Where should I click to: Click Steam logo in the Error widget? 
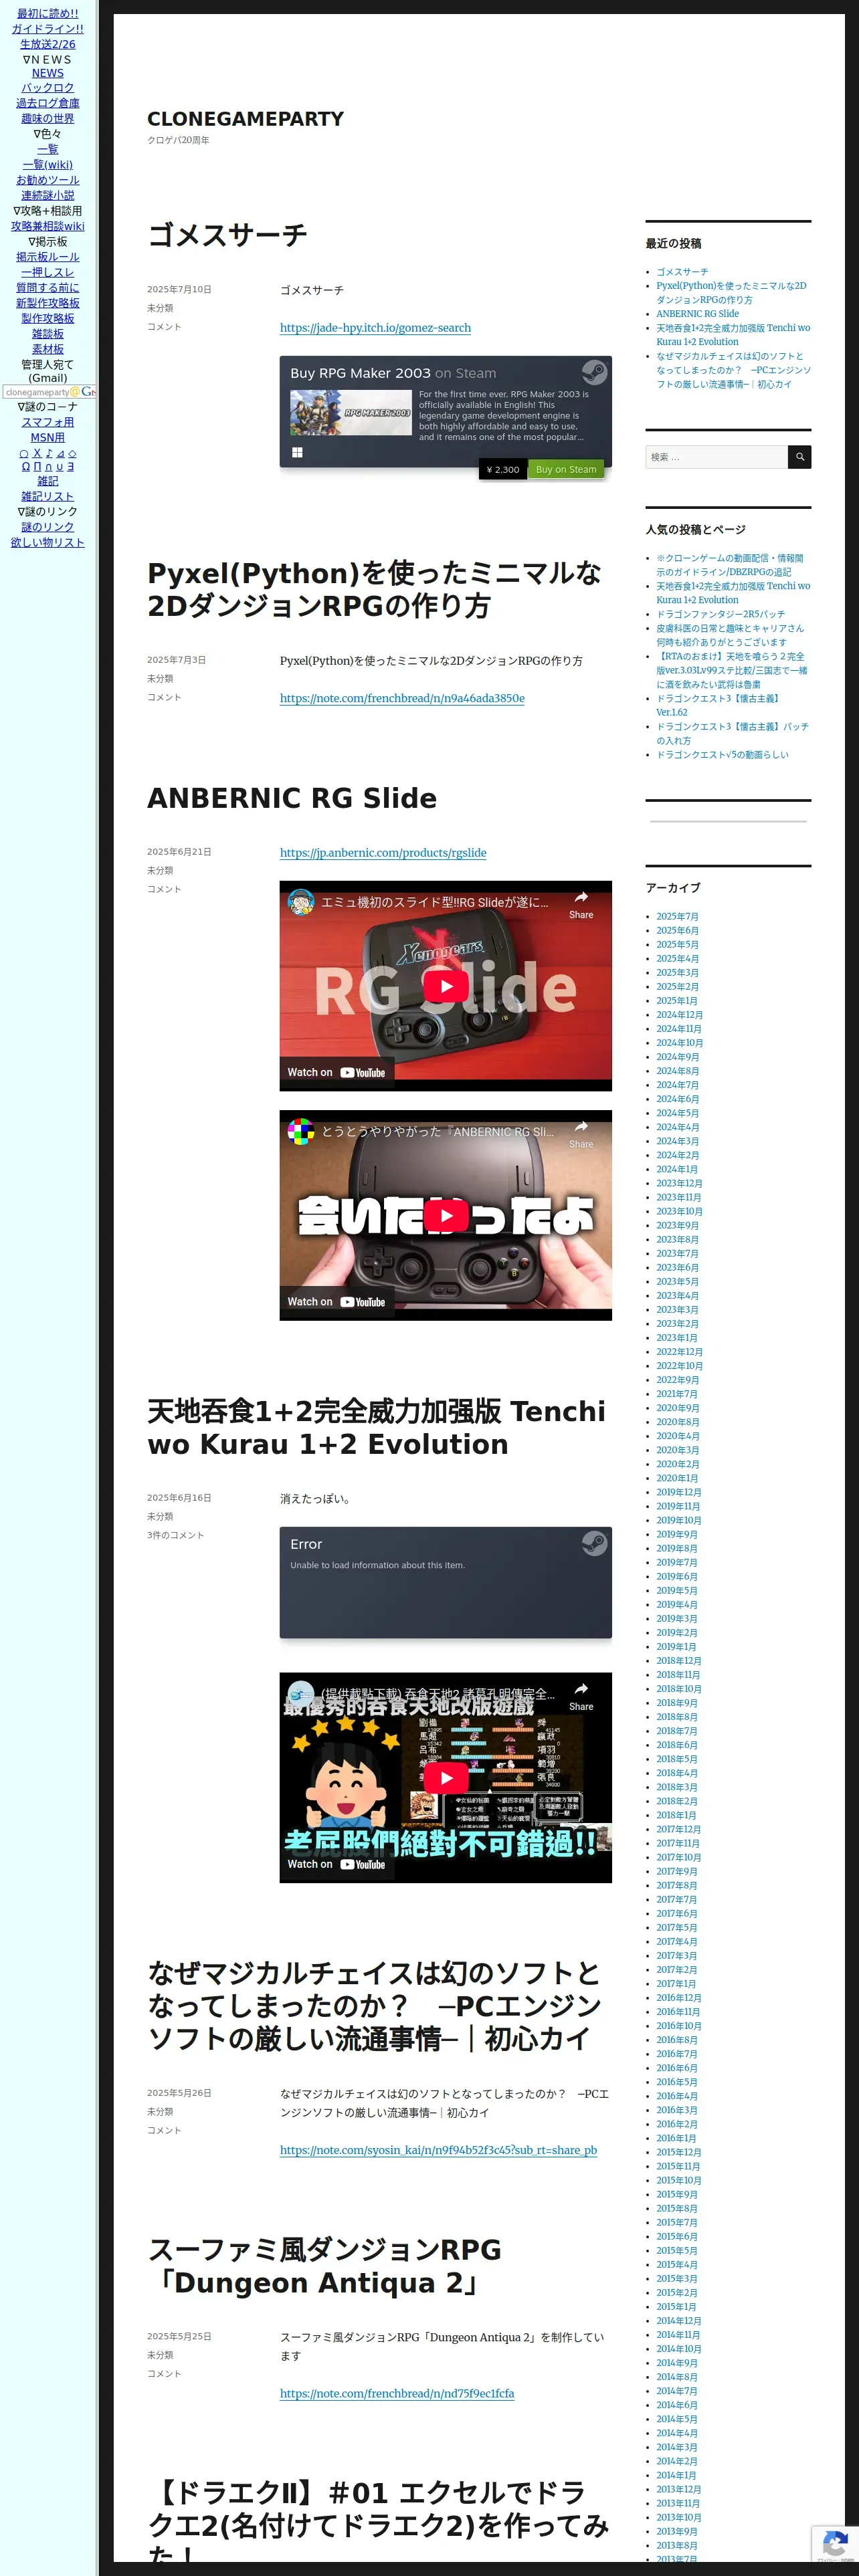[x=594, y=1543]
